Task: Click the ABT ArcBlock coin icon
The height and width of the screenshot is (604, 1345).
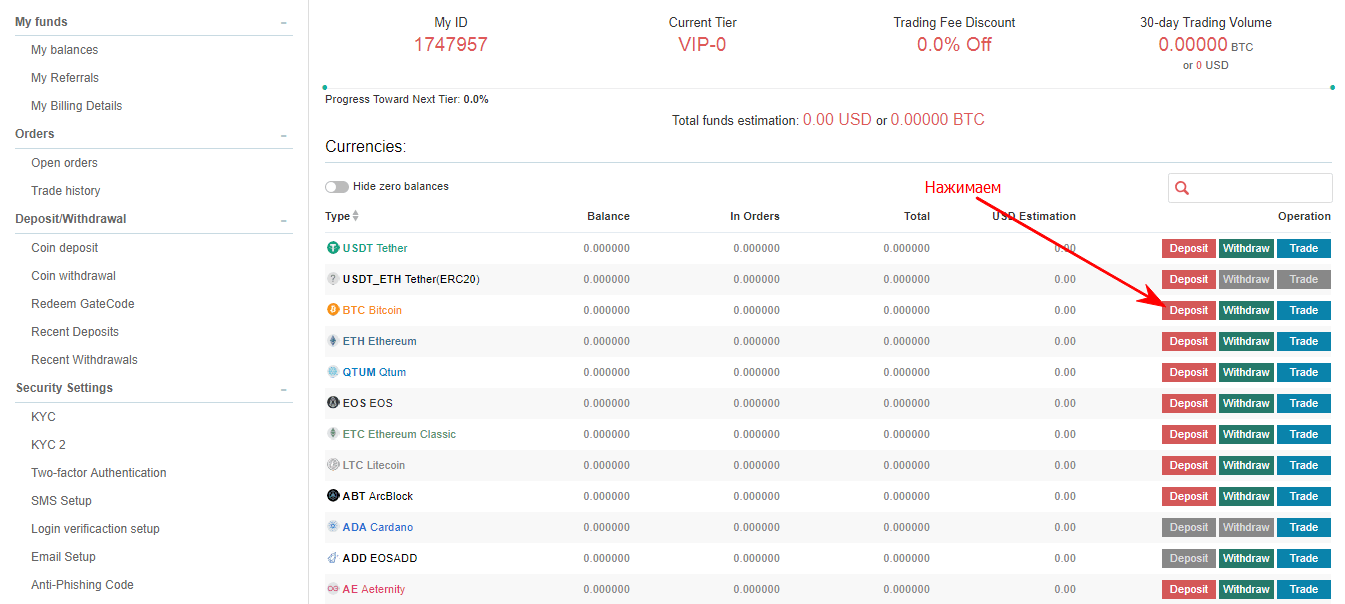Action: click(333, 496)
